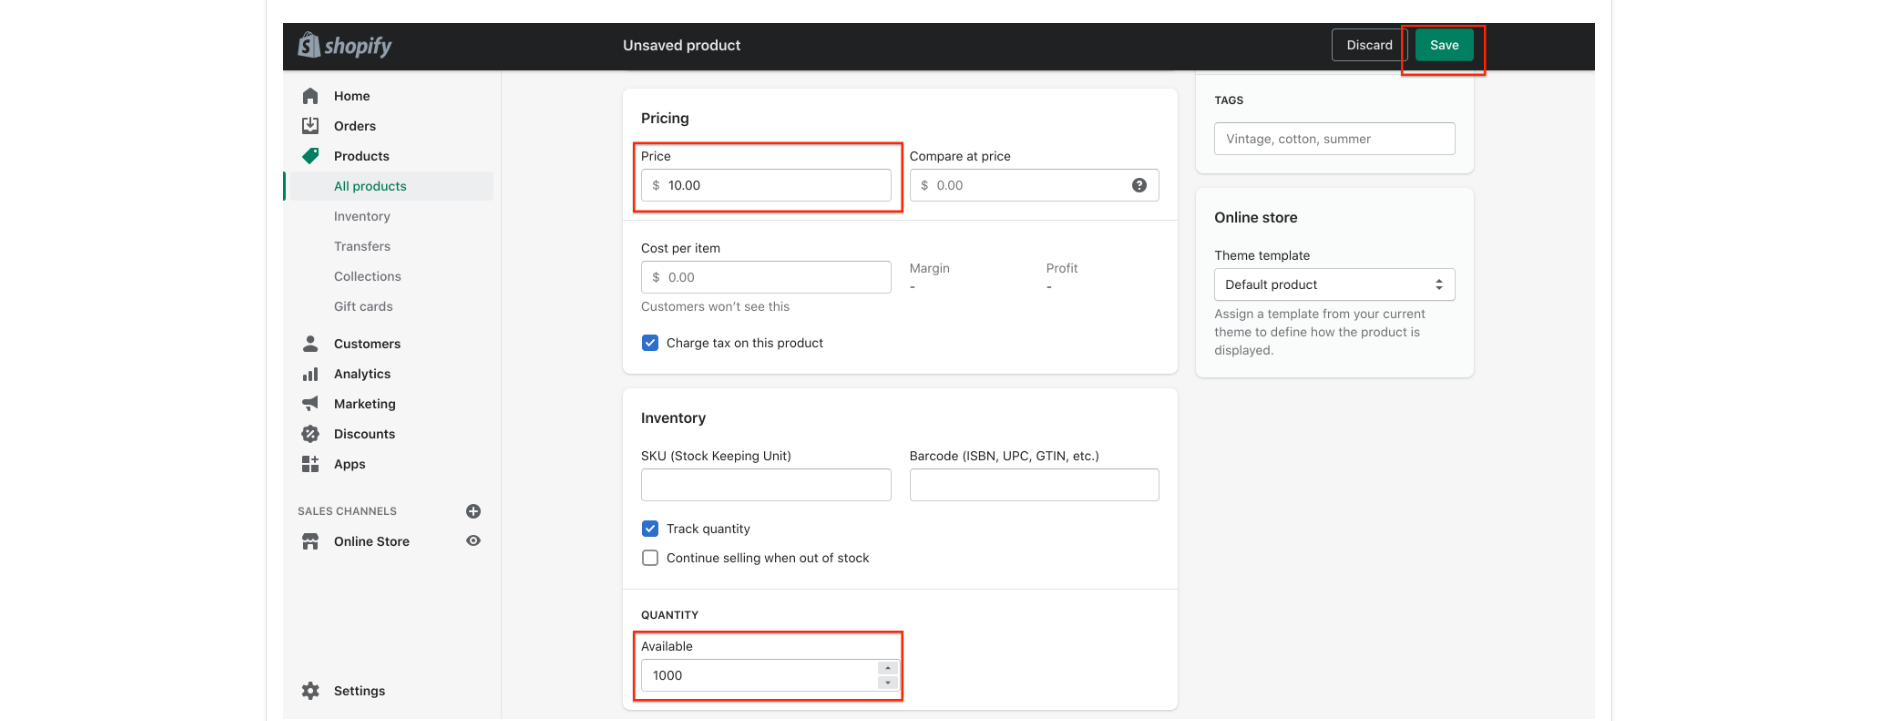Open Inventory submenu item
Screen dimensions: 1887x721
tap(362, 216)
